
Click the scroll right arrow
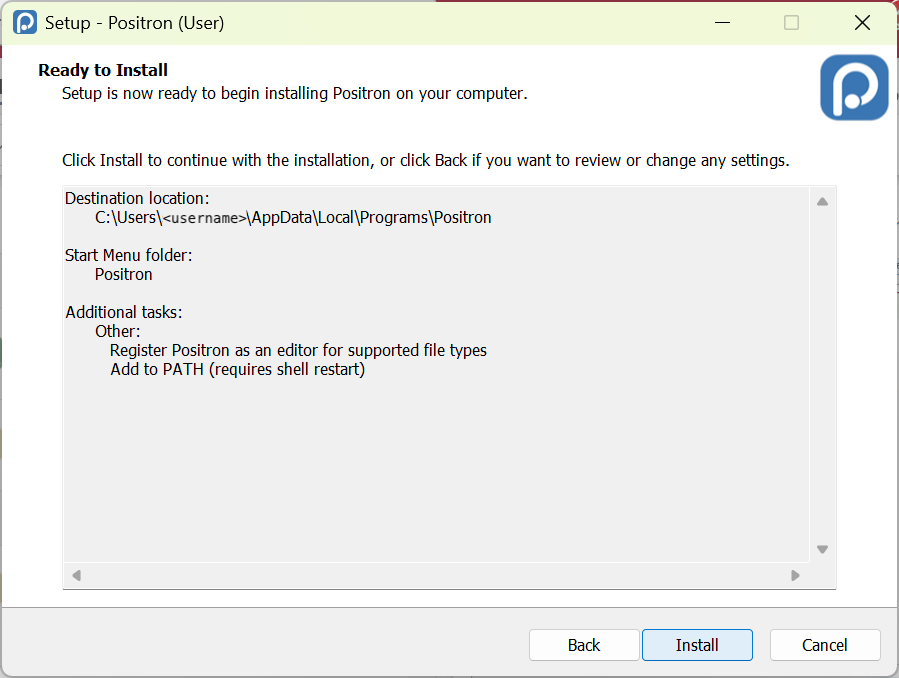pyautogui.click(x=795, y=575)
